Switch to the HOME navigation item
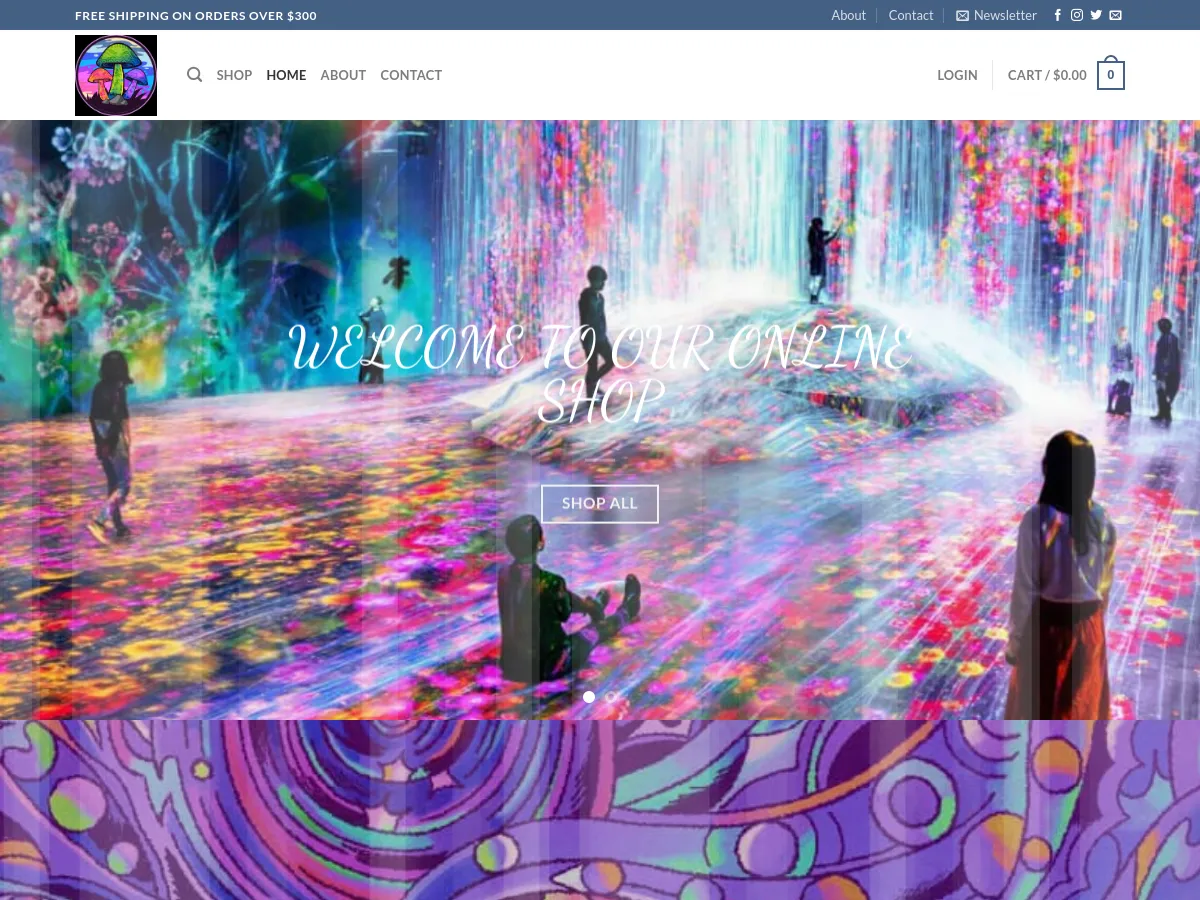1200x900 pixels. pyautogui.click(x=286, y=75)
